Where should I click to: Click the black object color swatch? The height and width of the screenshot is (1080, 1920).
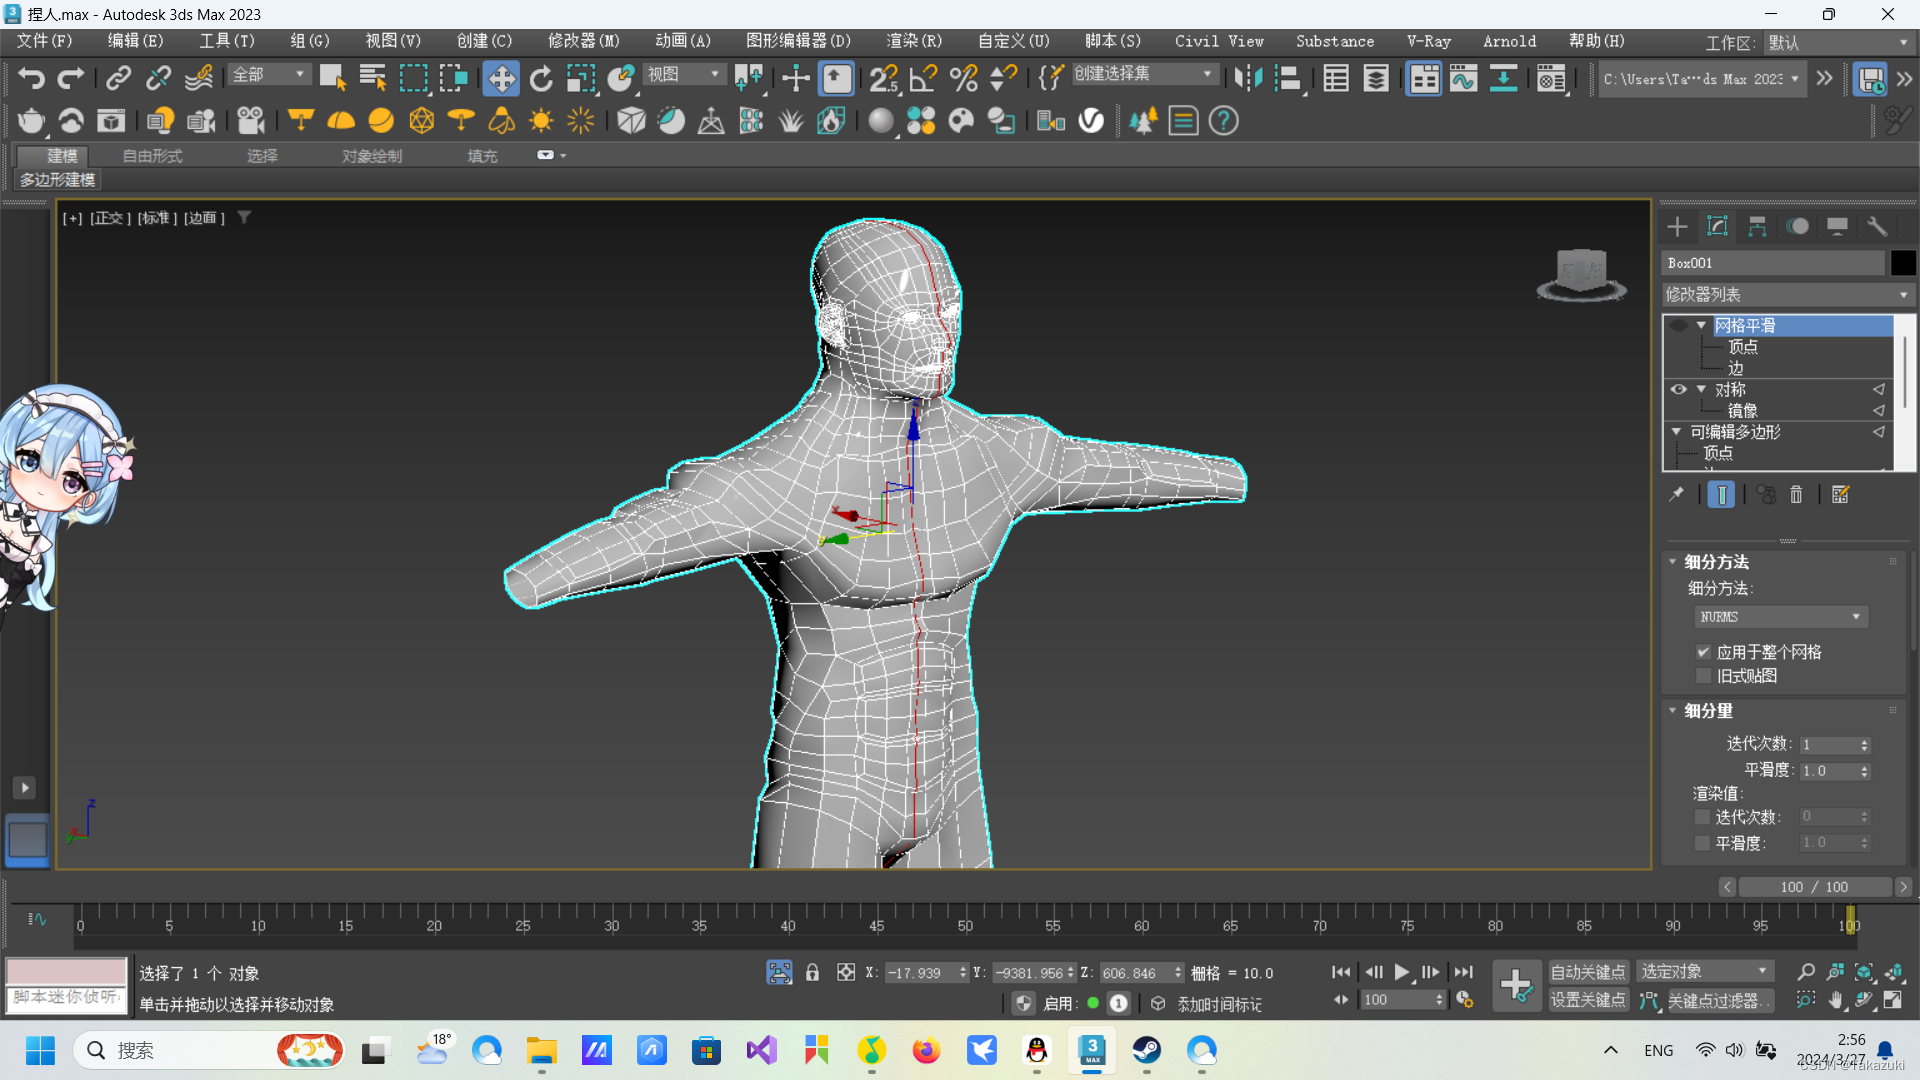(1903, 263)
